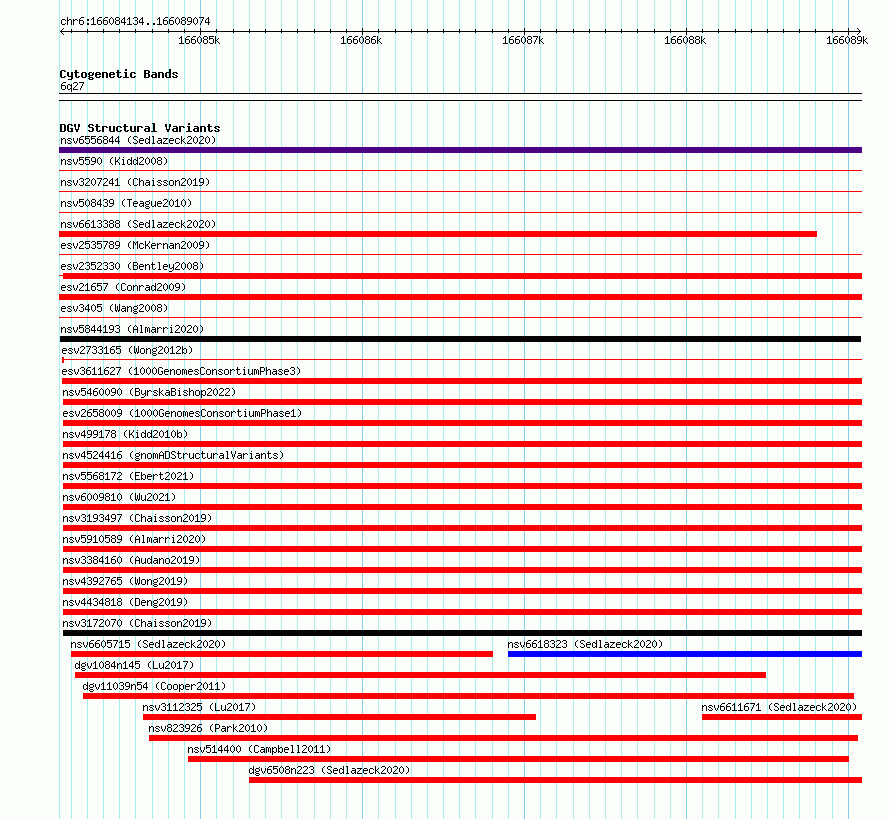Screen dimensions: 890x819
Task: Select the blue bar under nsv6618323
Action: point(685,654)
